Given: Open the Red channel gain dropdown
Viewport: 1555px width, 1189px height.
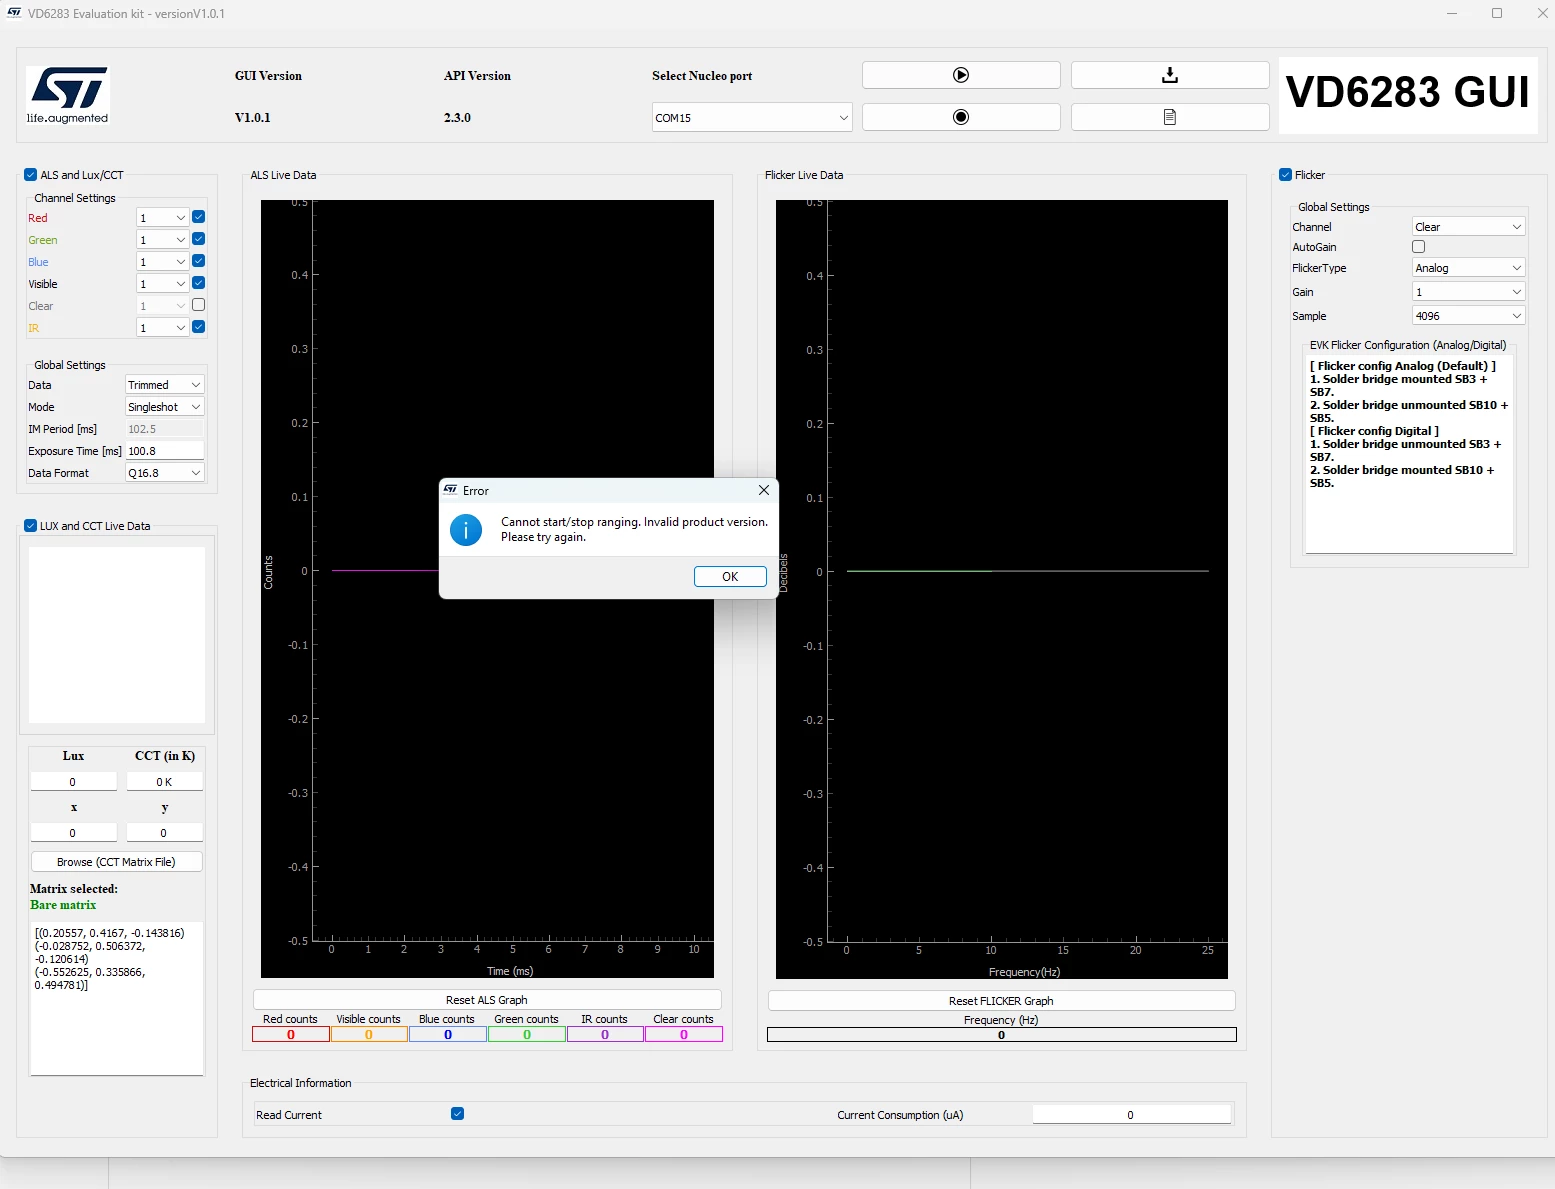Looking at the screenshot, I should coord(162,218).
